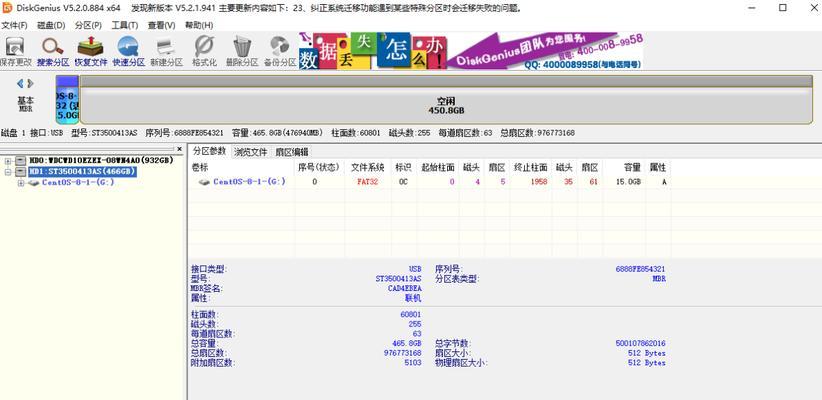Click the HD1 disk drive icon in tree
The height and width of the screenshot is (400, 822).
click(x=20, y=171)
